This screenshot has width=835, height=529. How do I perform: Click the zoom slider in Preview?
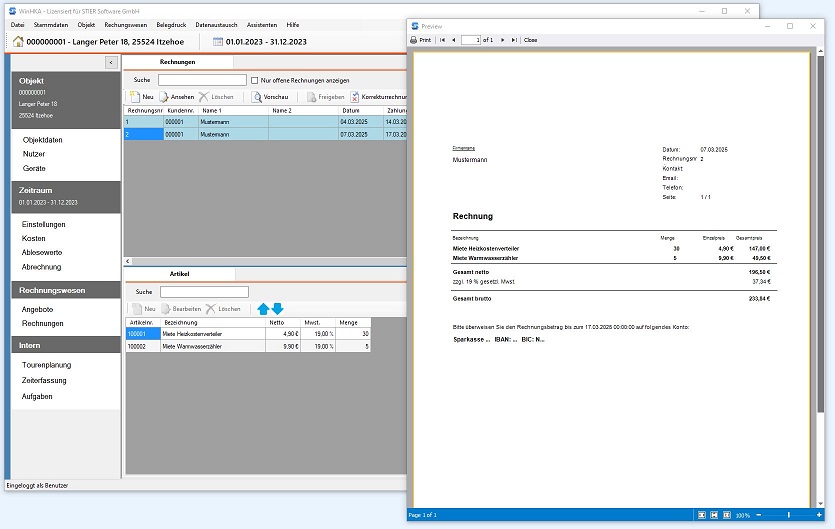790,515
